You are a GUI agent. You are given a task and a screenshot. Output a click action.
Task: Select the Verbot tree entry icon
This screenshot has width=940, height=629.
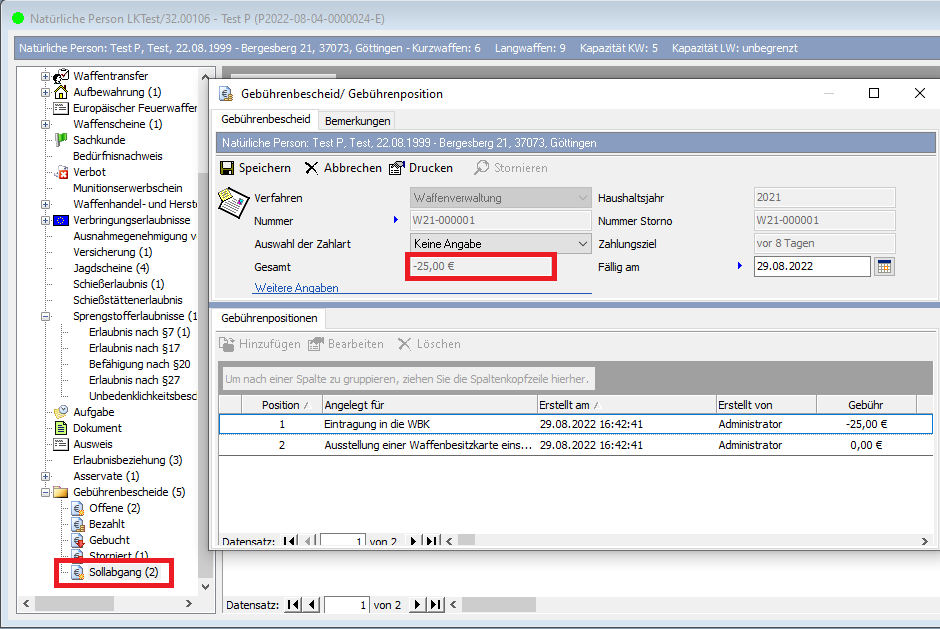pyautogui.click(x=61, y=172)
